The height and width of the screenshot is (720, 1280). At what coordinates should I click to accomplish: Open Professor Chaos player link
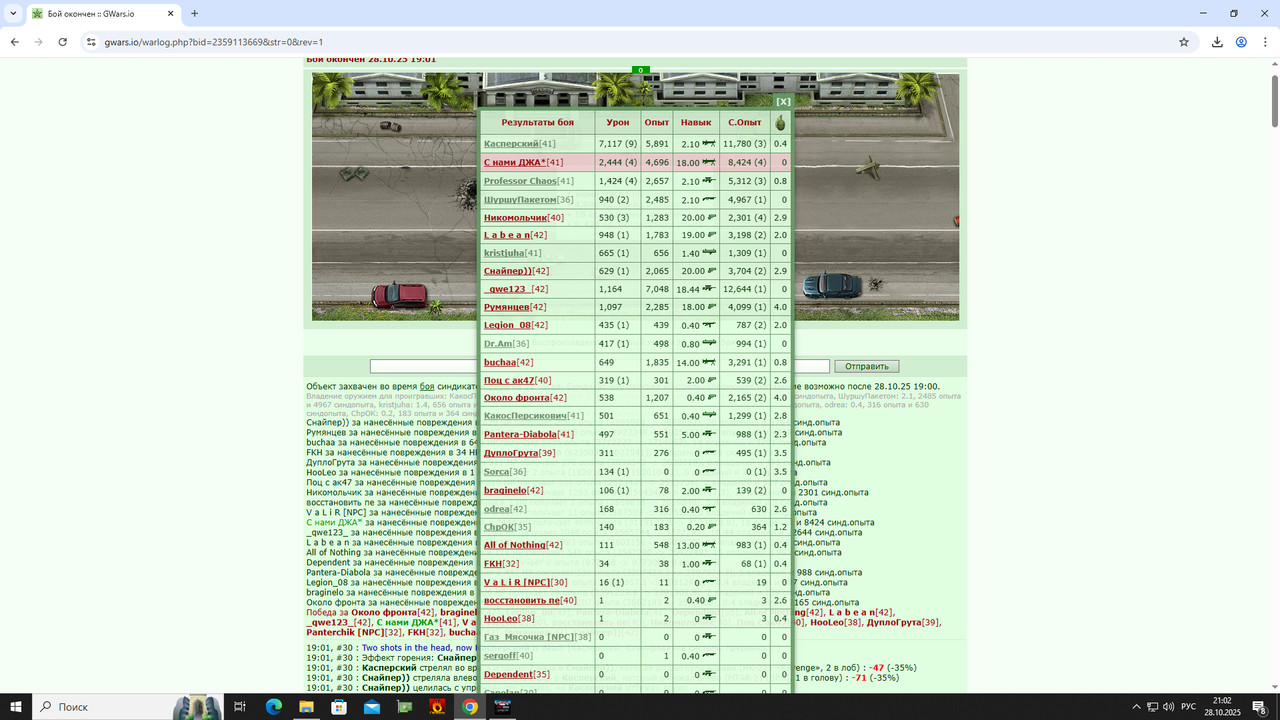[x=520, y=181]
